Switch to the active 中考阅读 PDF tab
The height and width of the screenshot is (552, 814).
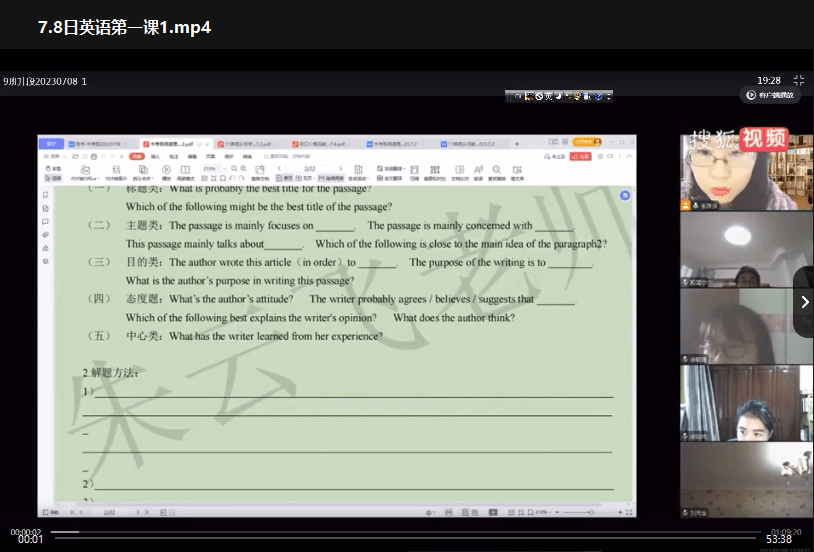click(x=171, y=144)
